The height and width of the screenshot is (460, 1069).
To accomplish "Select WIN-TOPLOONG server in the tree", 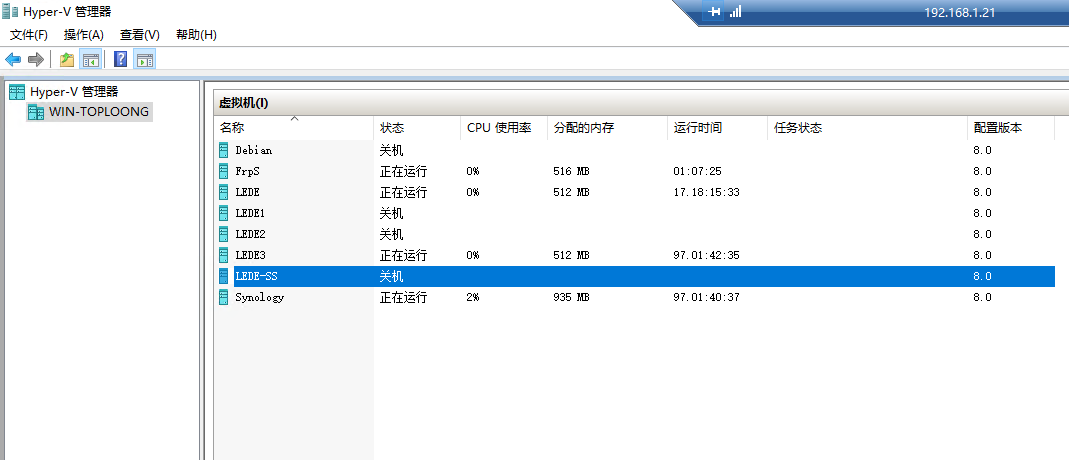I will coord(99,112).
